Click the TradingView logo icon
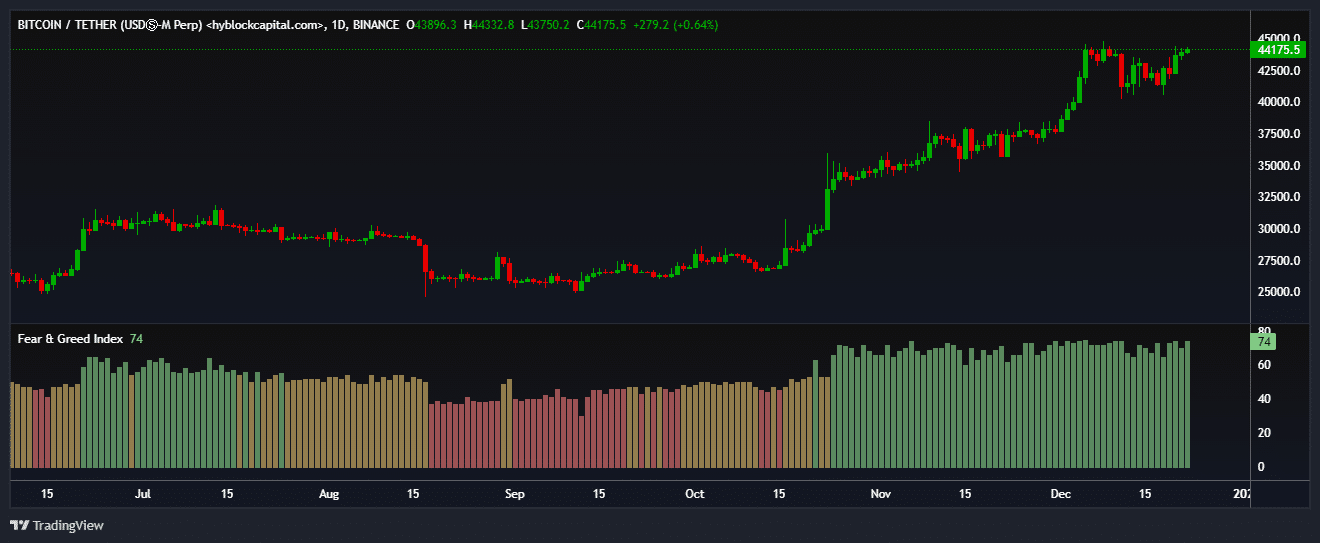Viewport: 1320px width, 543px height. [x=19, y=525]
